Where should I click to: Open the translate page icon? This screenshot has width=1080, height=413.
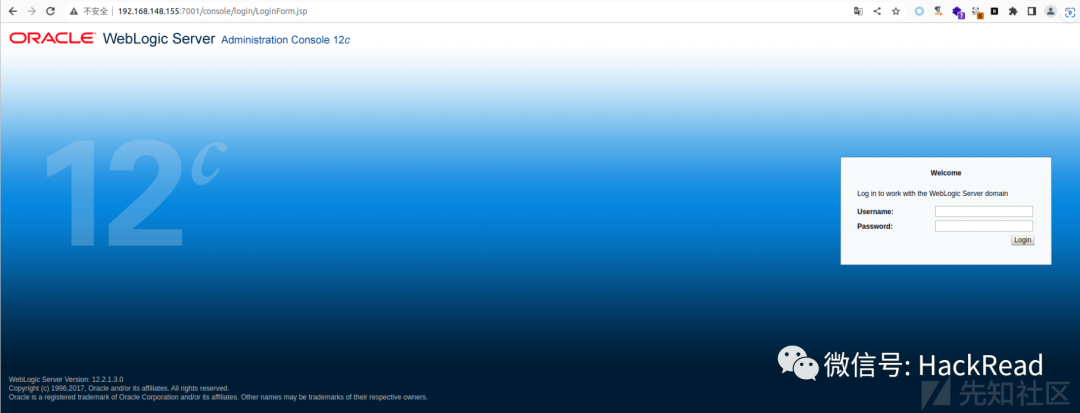click(x=858, y=11)
